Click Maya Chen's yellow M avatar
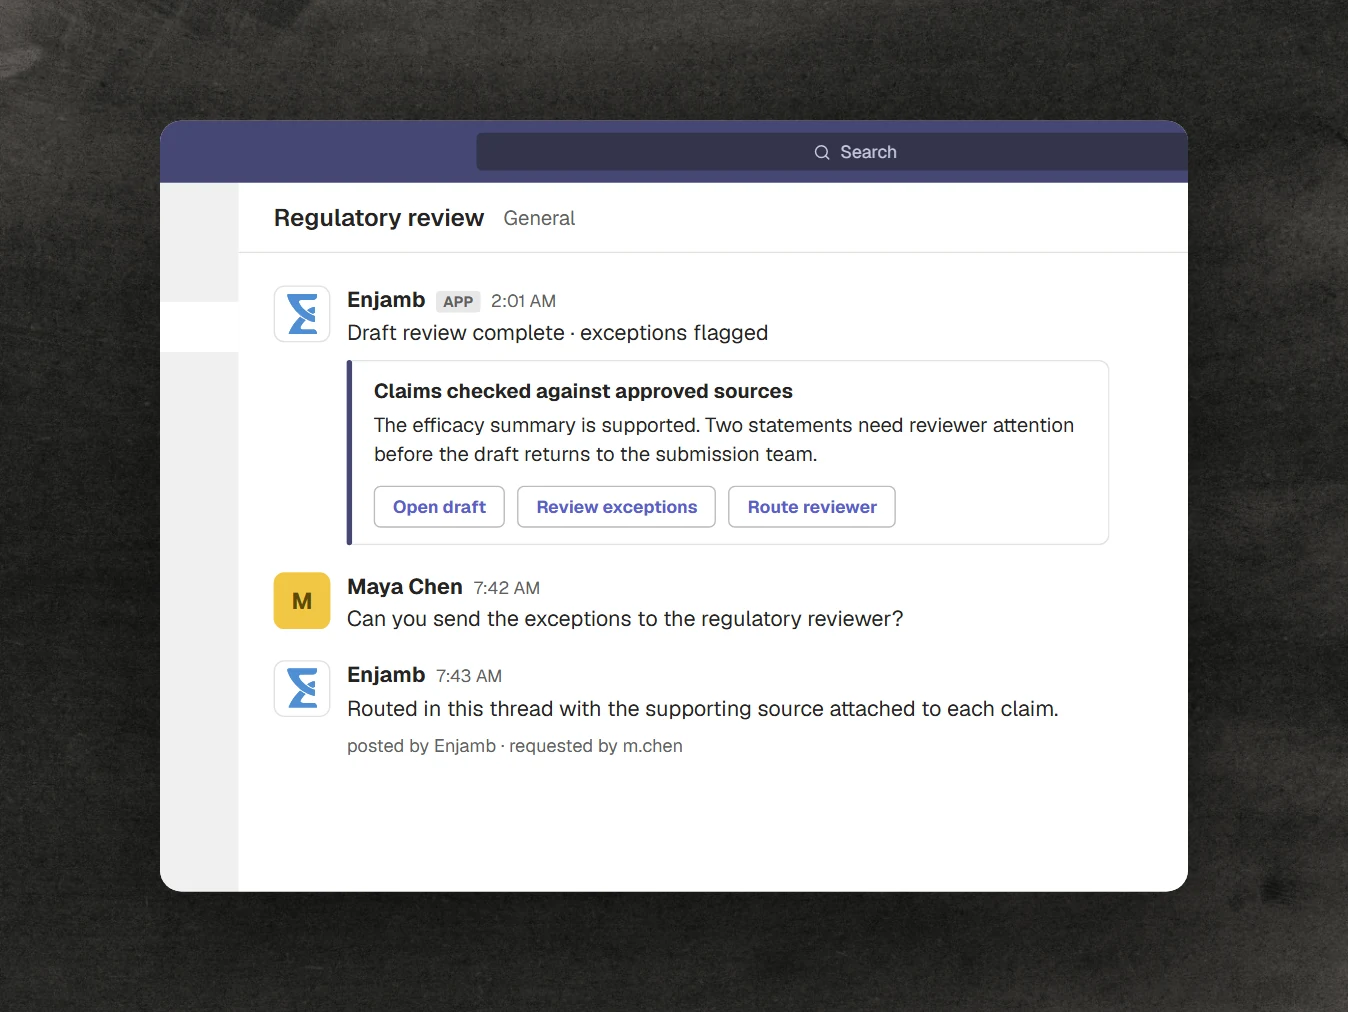 tap(302, 600)
